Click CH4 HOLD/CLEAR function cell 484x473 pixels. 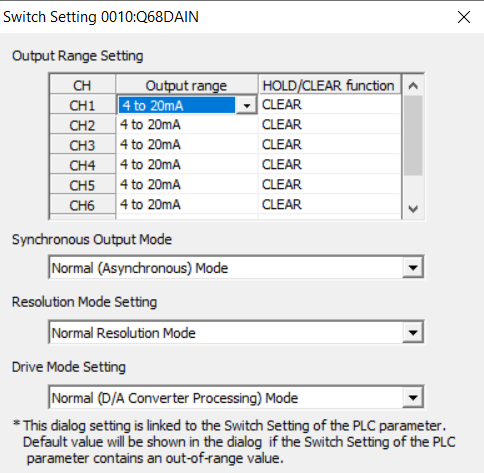click(330, 165)
